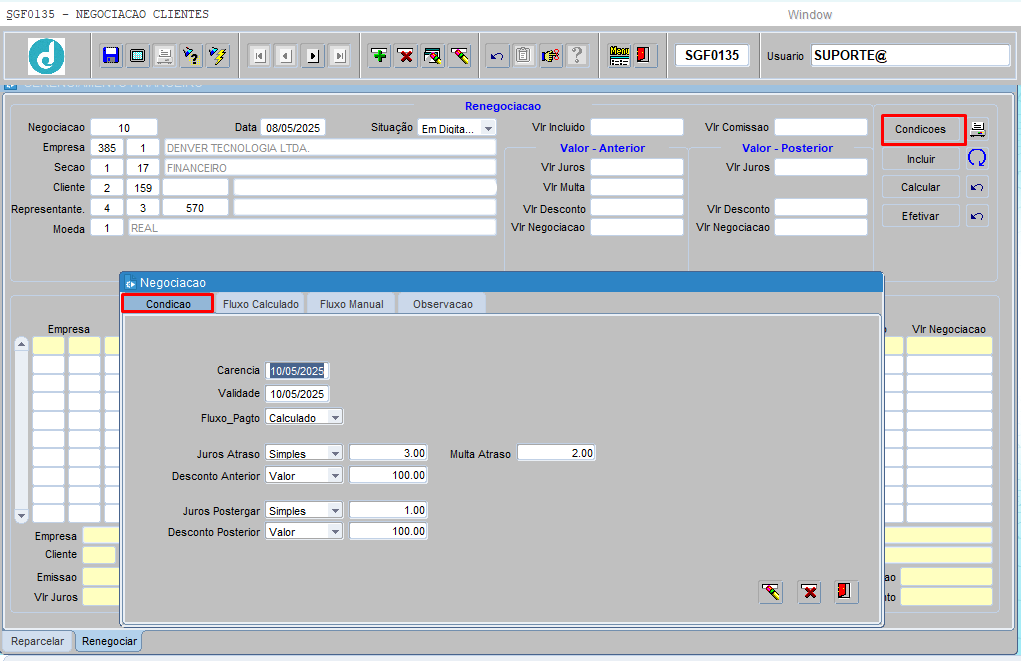
Task: Open the Menu icon in toolbar
Action: click(619, 55)
